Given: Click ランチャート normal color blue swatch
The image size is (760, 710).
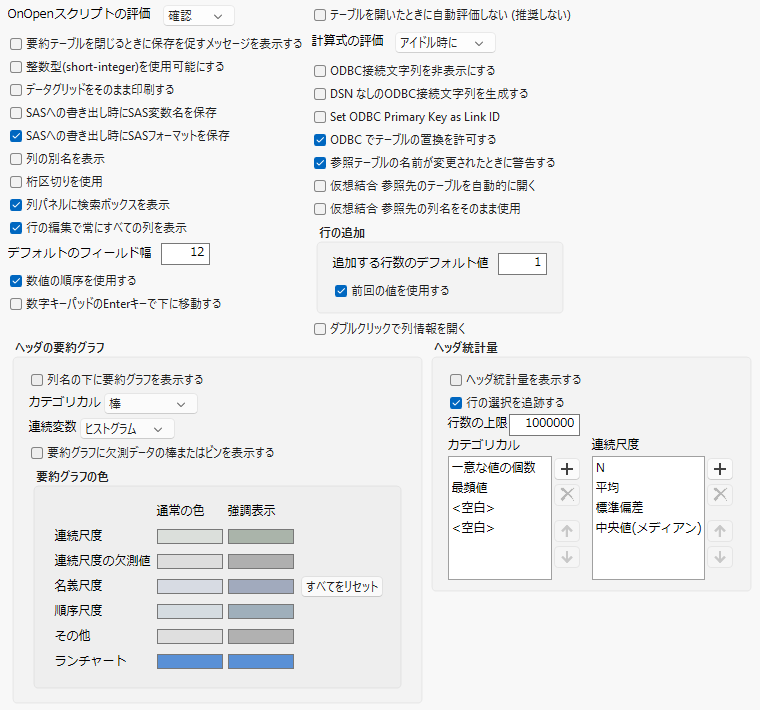Looking at the screenshot, I should click(x=190, y=662).
